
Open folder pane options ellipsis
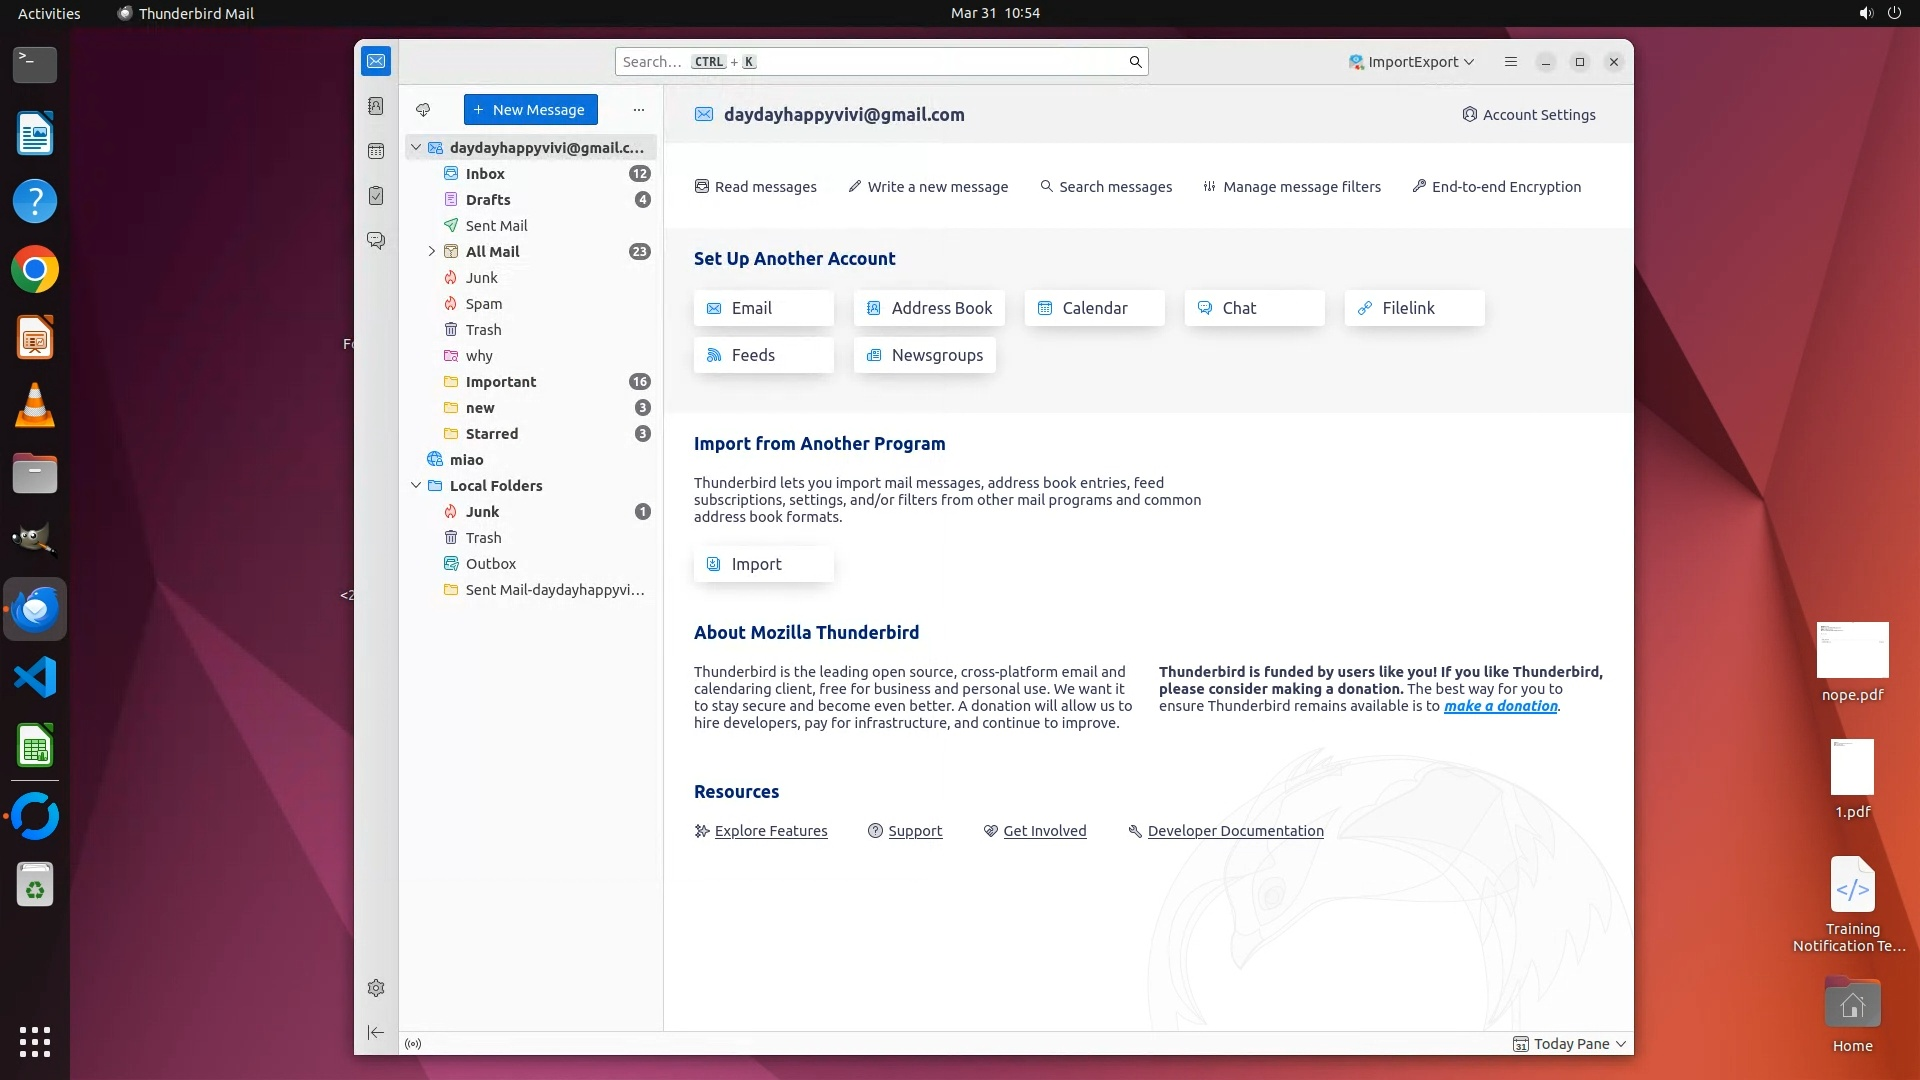pos(639,110)
